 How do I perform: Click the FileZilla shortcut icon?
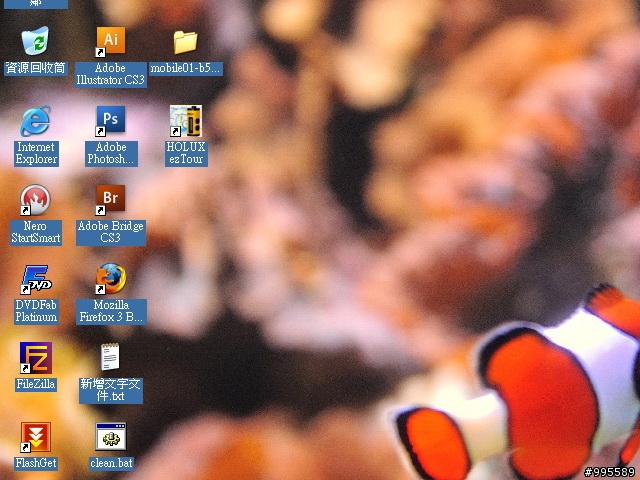[36, 358]
